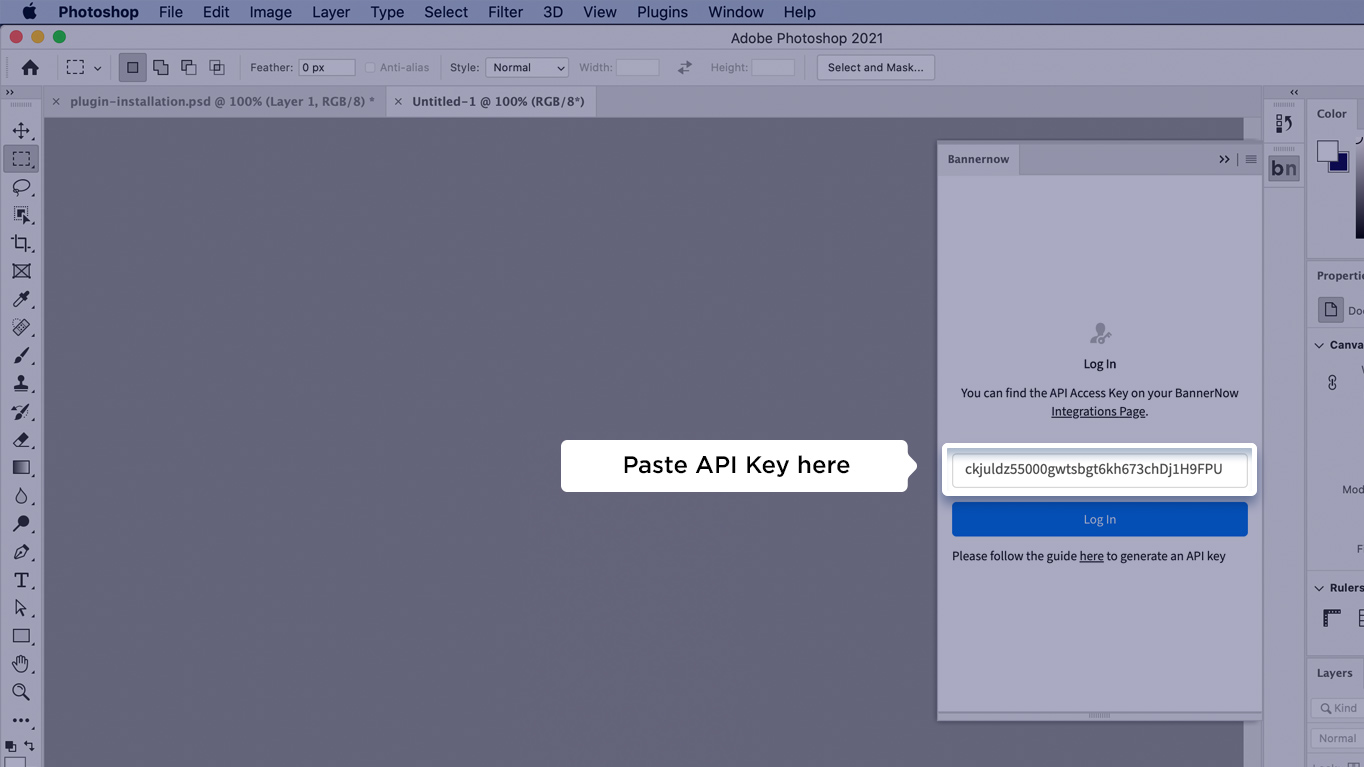Open the Filter menu
The image size is (1364, 767).
coord(506,12)
